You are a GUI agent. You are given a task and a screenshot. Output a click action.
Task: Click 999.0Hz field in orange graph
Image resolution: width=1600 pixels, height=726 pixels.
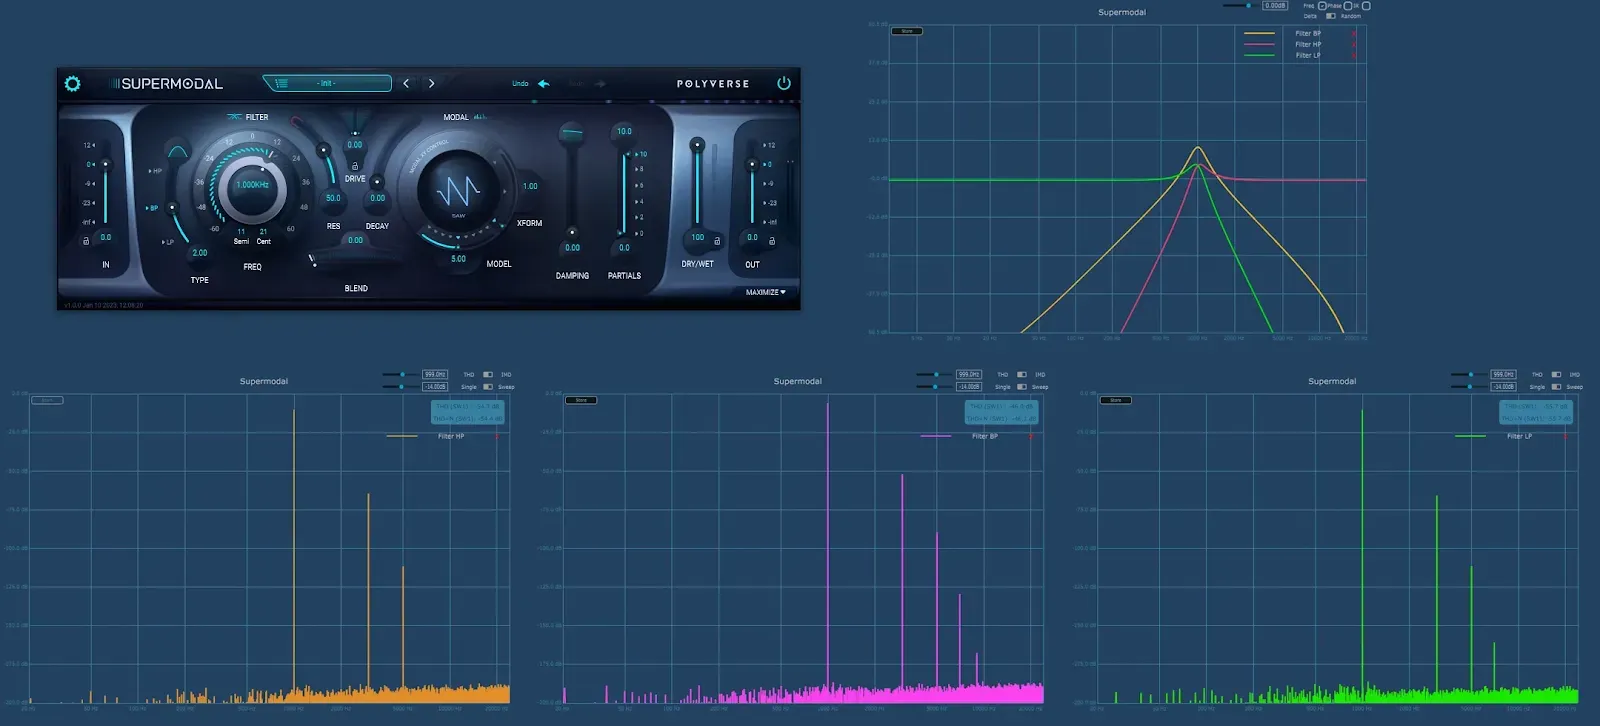pyautogui.click(x=434, y=375)
